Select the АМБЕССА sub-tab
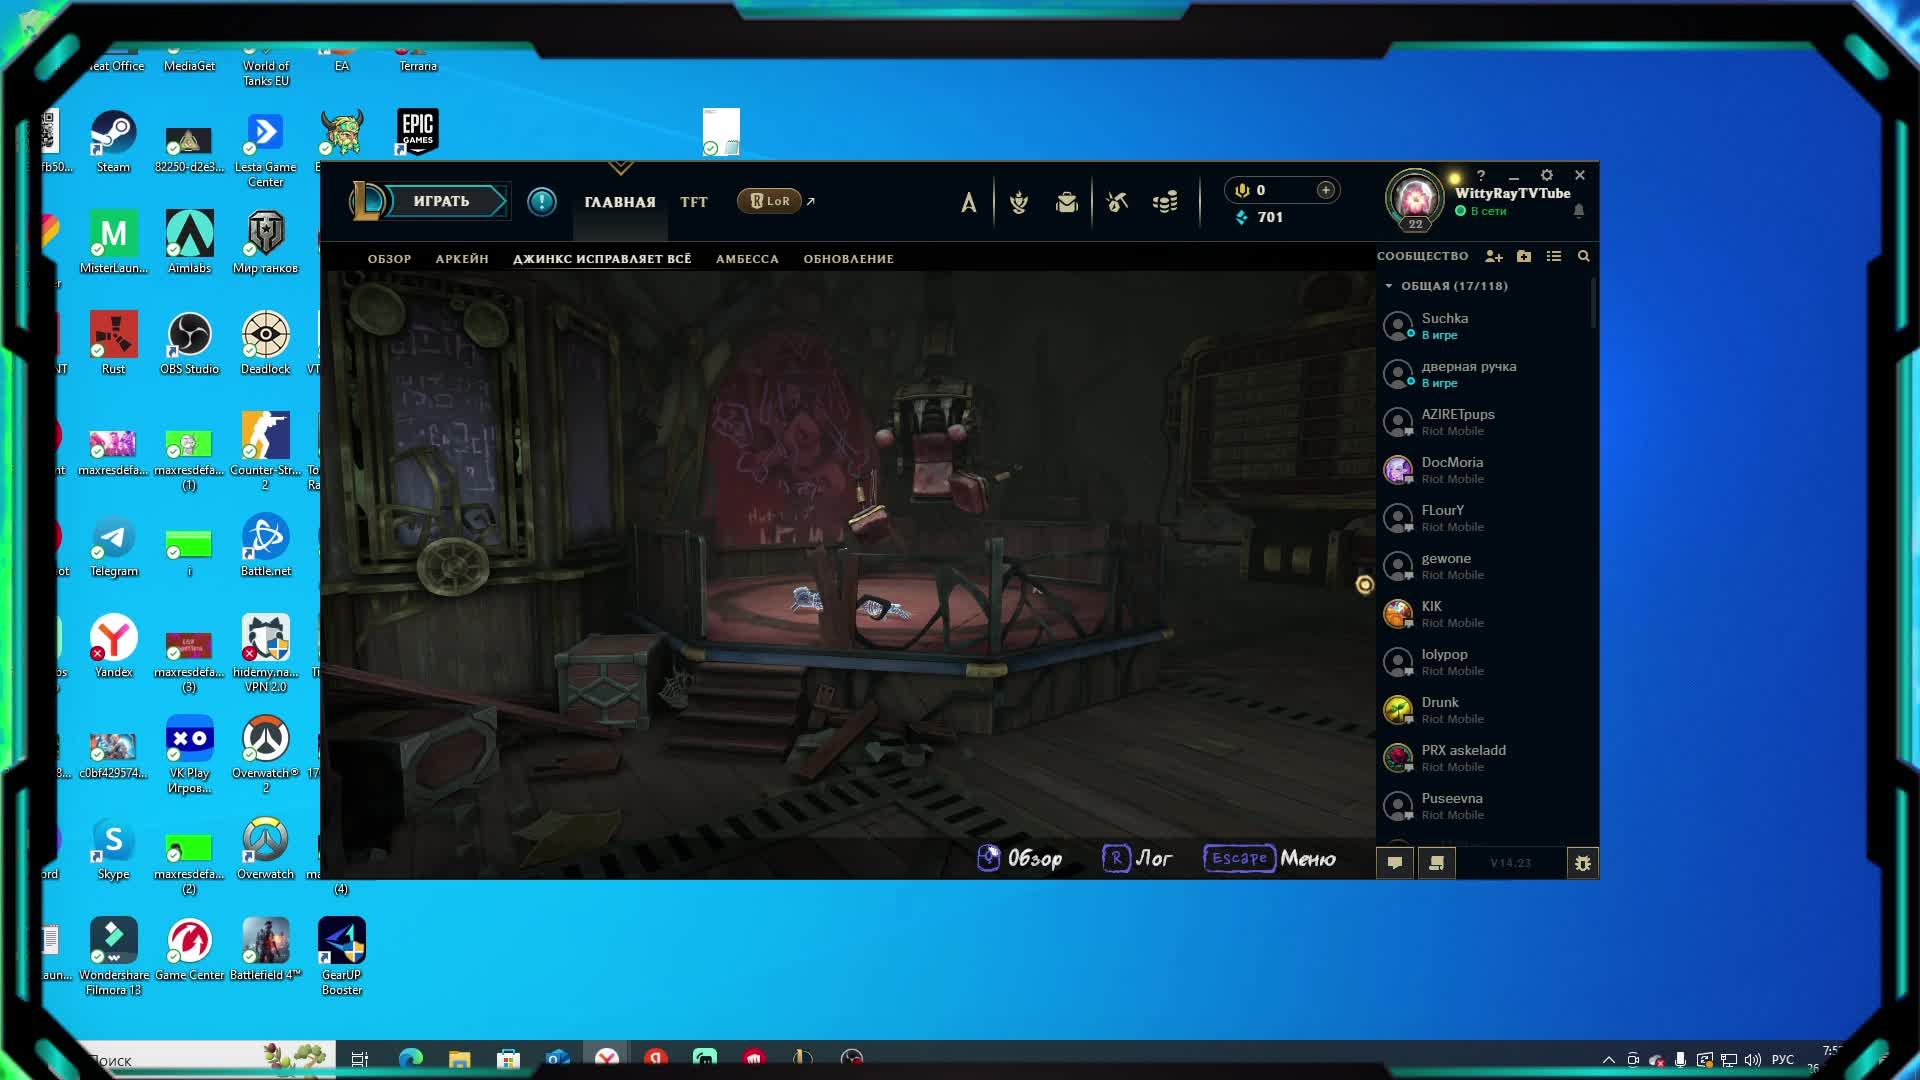The image size is (1920, 1080). [x=747, y=259]
